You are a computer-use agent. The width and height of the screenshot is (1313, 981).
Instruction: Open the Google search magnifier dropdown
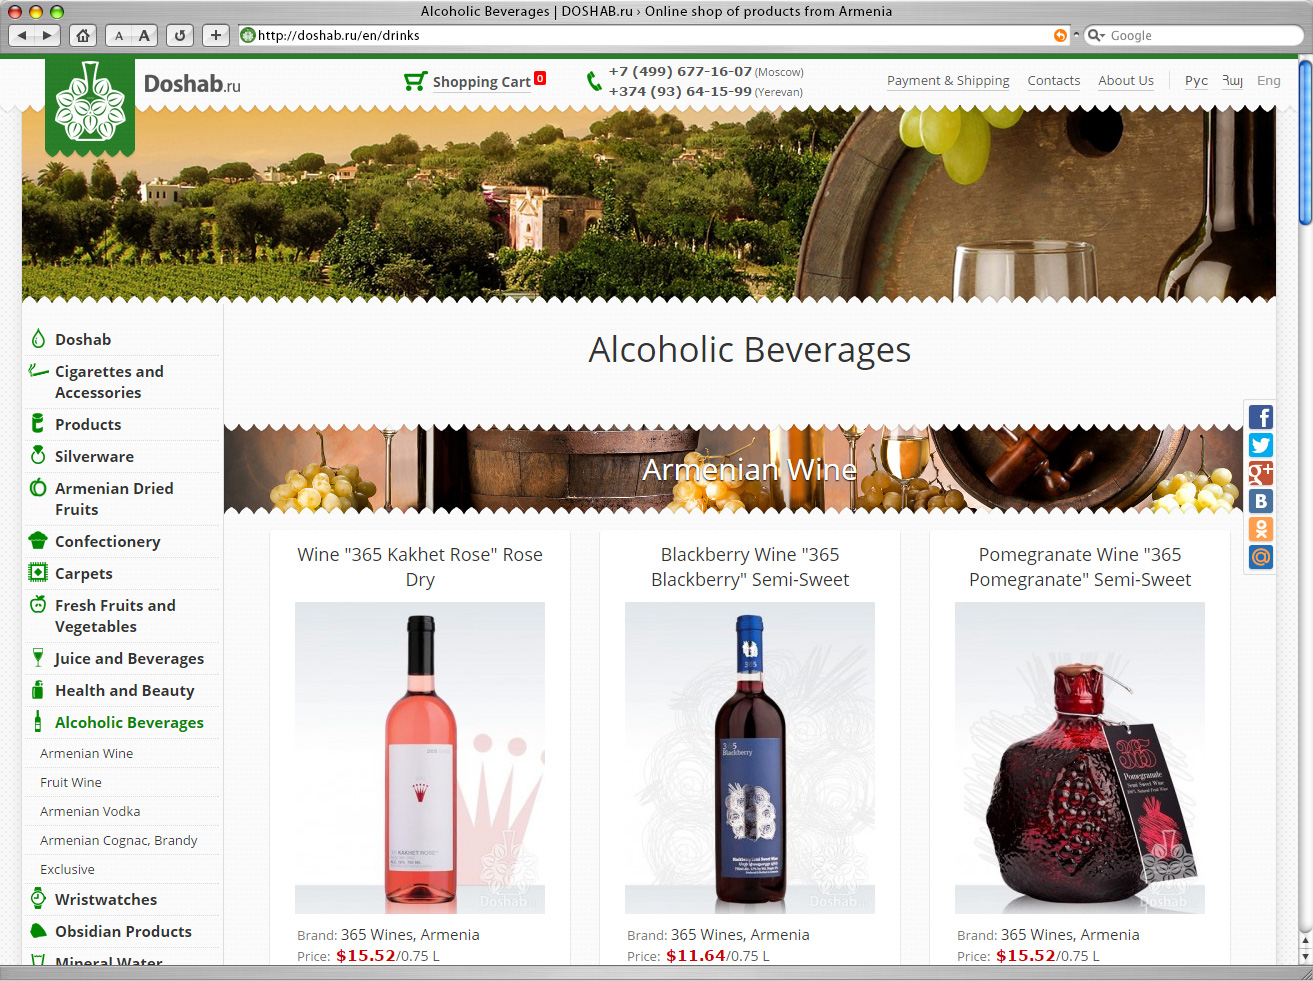[1096, 35]
